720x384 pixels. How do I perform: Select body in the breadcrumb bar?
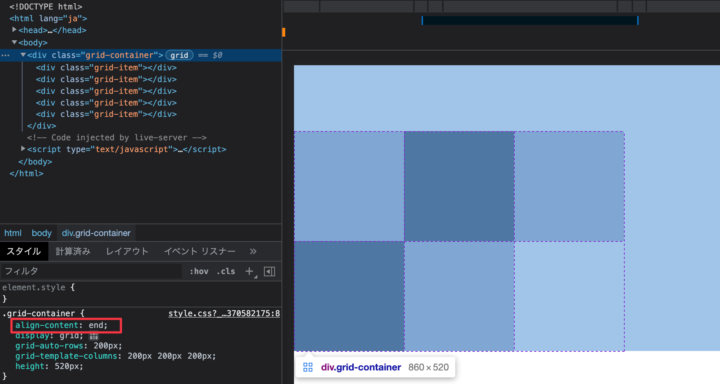(x=41, y=233)
